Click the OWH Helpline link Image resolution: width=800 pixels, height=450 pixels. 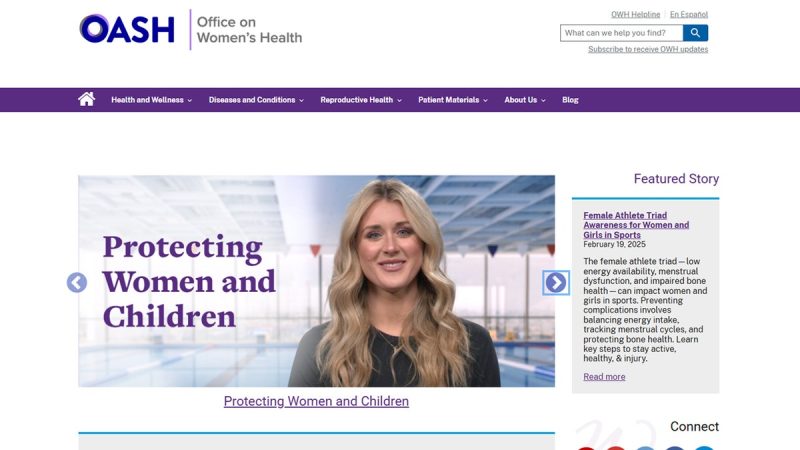pos(636,15)
